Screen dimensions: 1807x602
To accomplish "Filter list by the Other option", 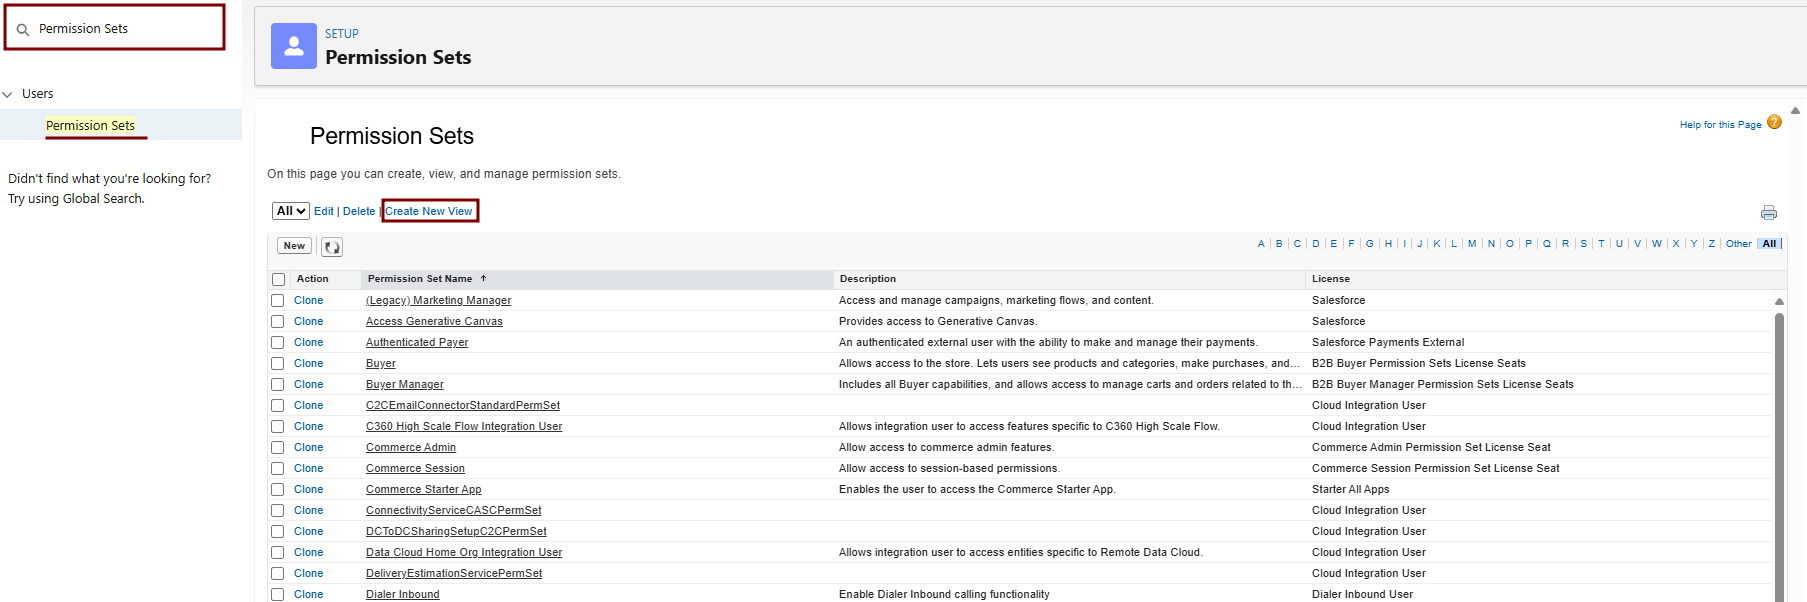I will click(1738, 244).
